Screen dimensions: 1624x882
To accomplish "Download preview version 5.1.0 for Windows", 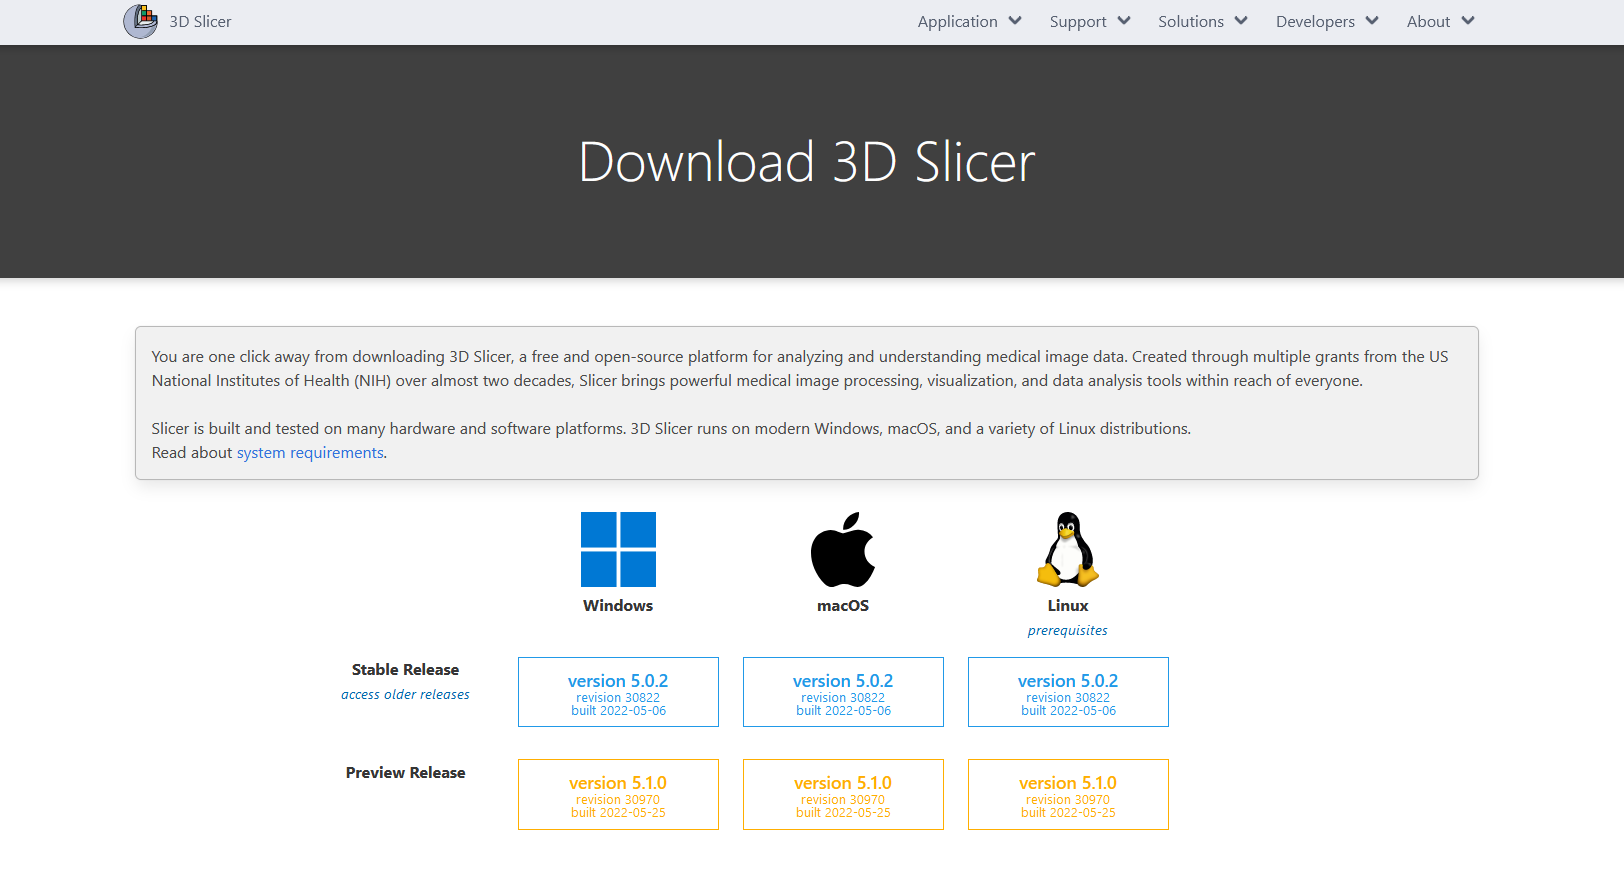I will [x=618, y=794].
